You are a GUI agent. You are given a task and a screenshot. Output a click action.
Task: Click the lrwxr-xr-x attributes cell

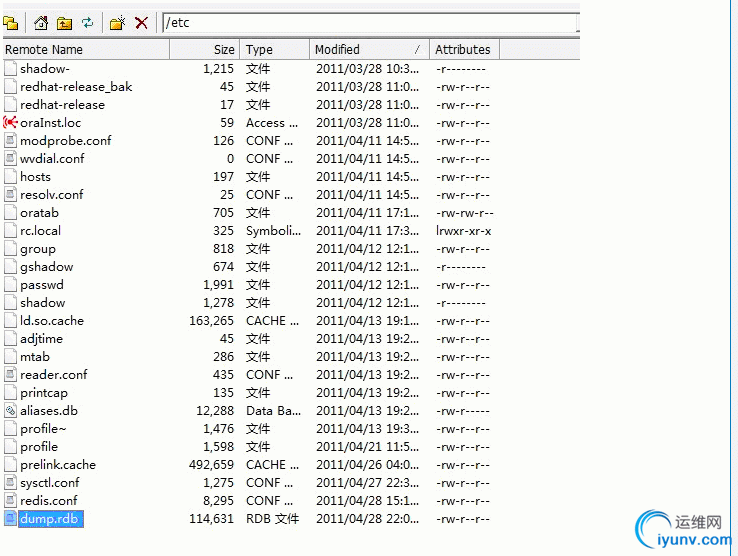click(464, 231)
